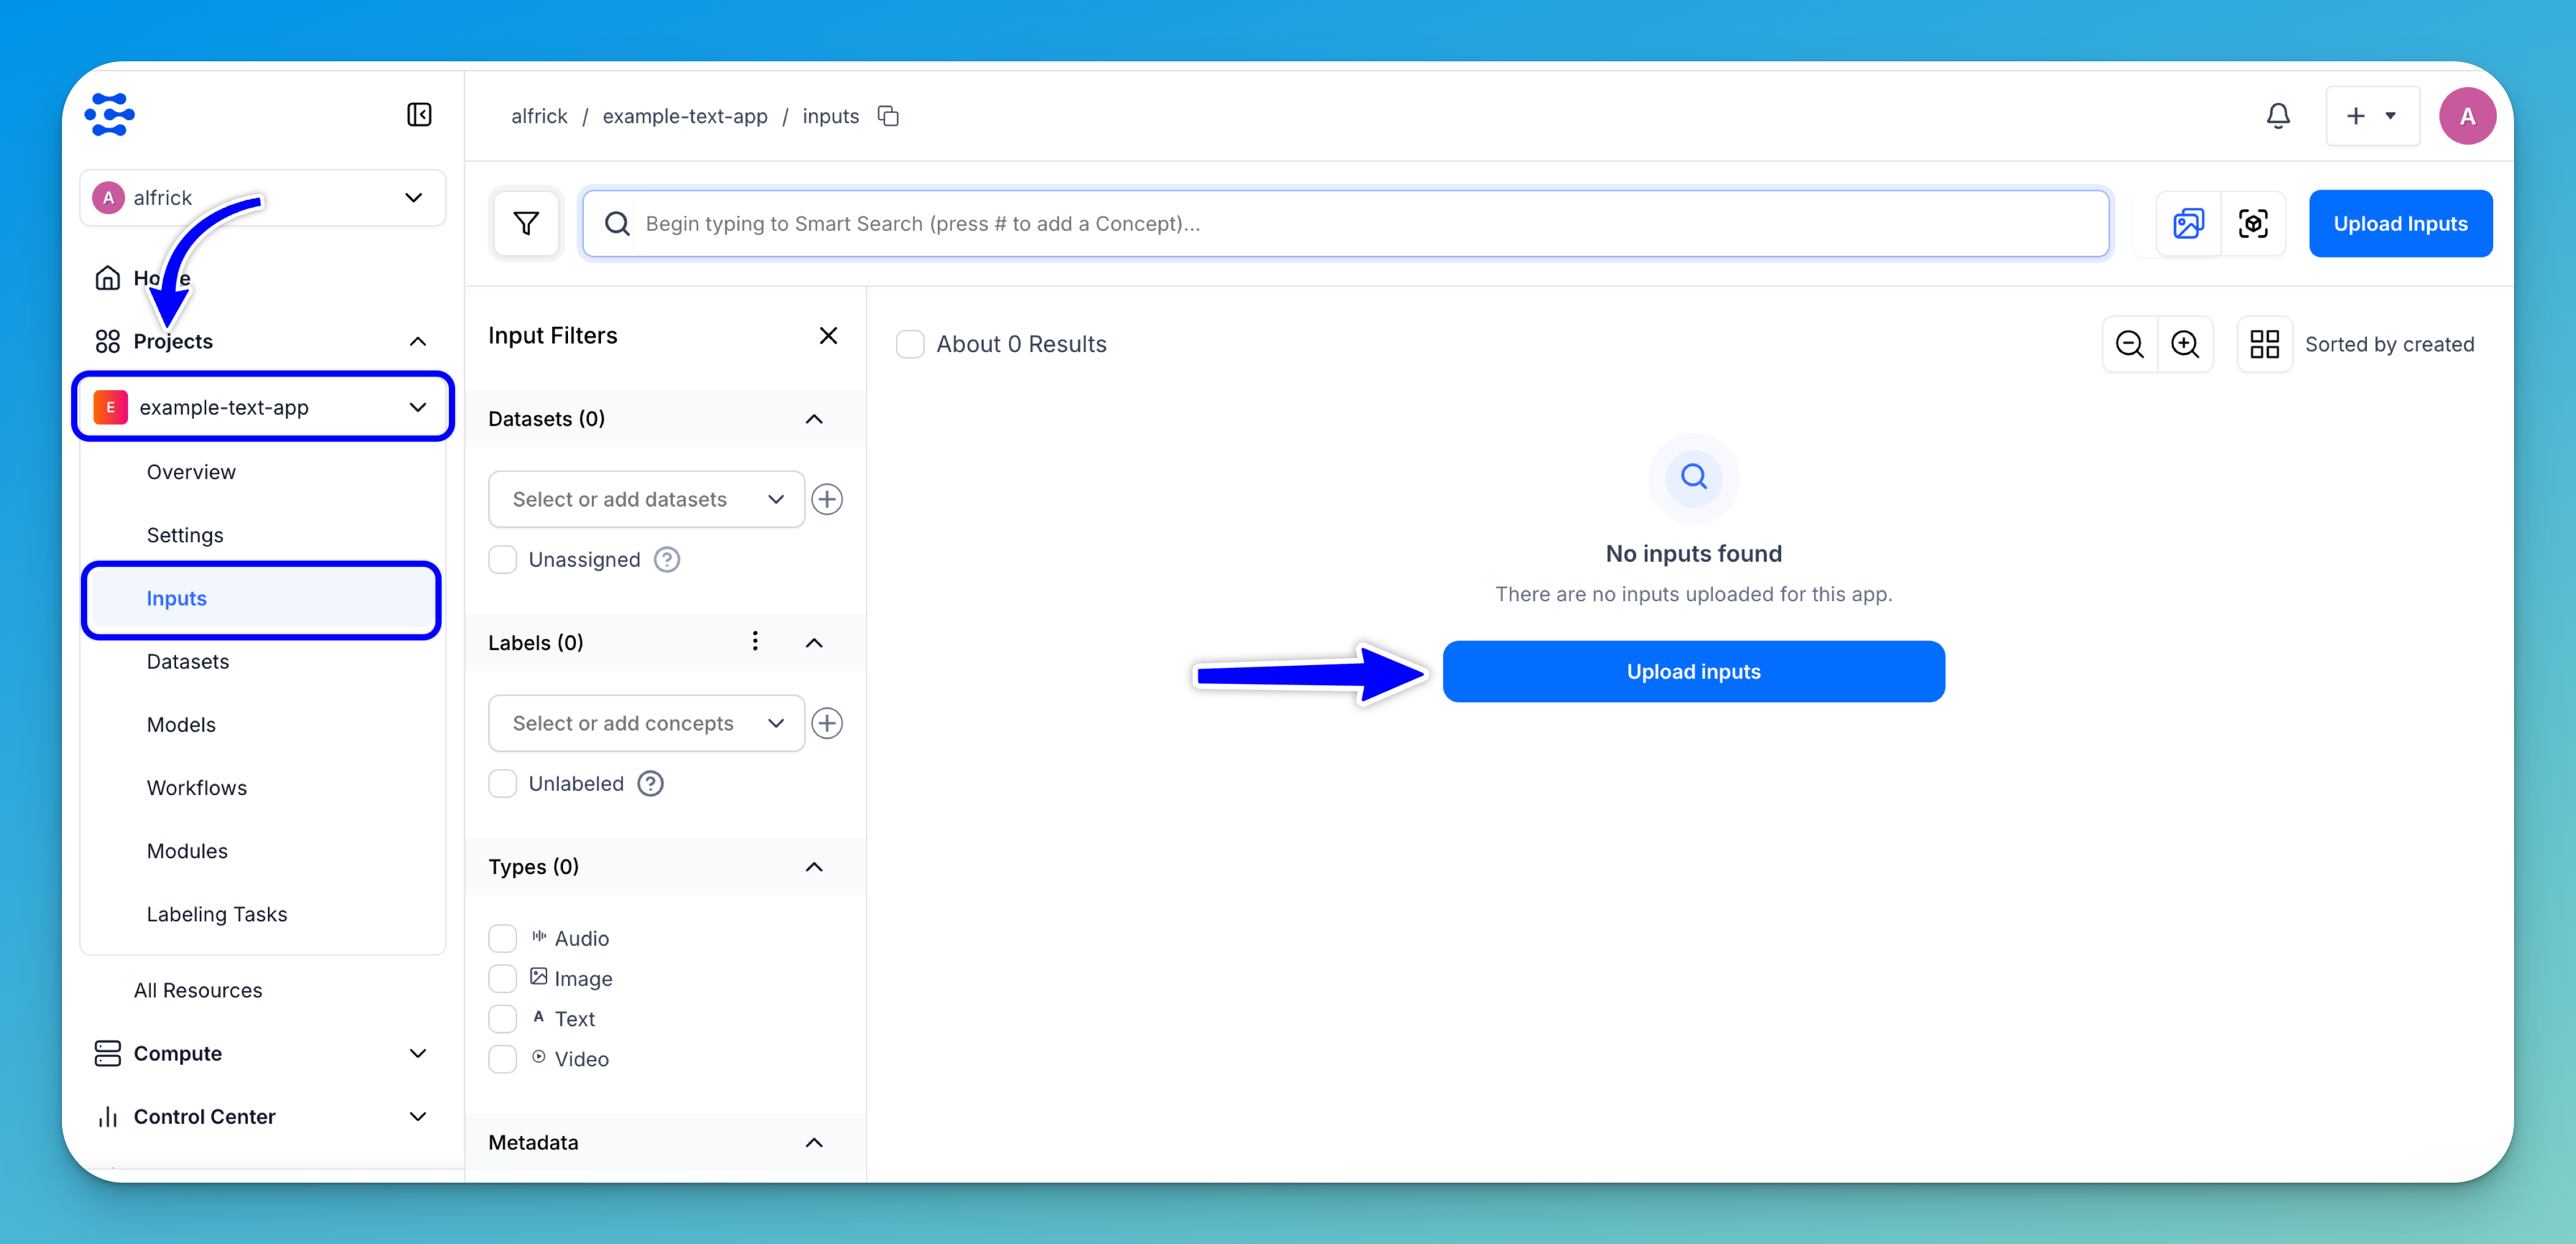This screenshot has height=1244, width=2576.
Task: Collapse the Types filter section
Action: (814, 867)
